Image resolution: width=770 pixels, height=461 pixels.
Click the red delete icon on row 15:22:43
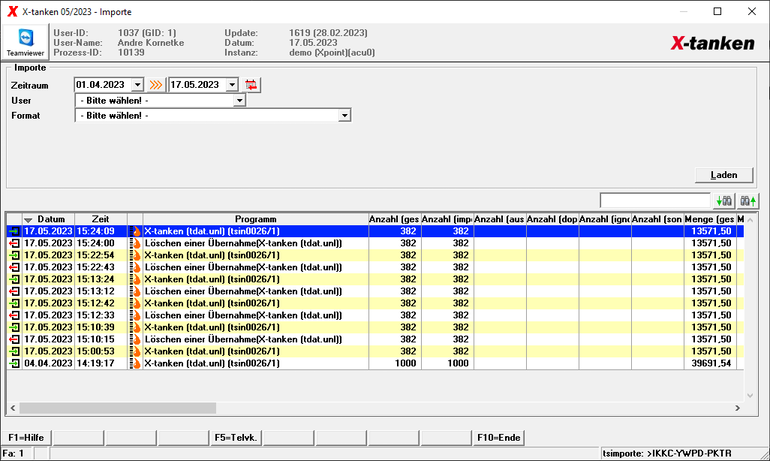pos(14,267)
